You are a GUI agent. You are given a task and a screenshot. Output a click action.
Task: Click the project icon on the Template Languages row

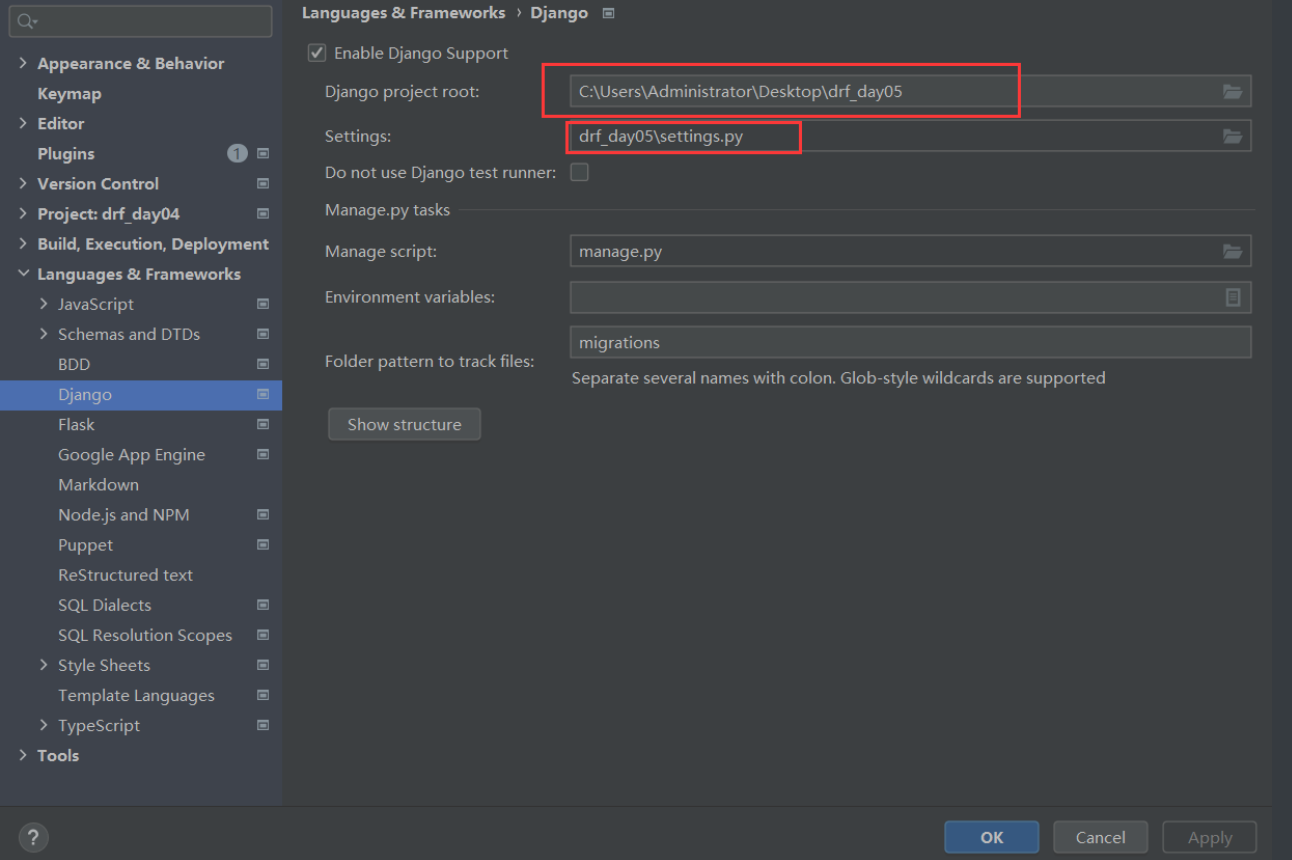click(x=263, y=695)
